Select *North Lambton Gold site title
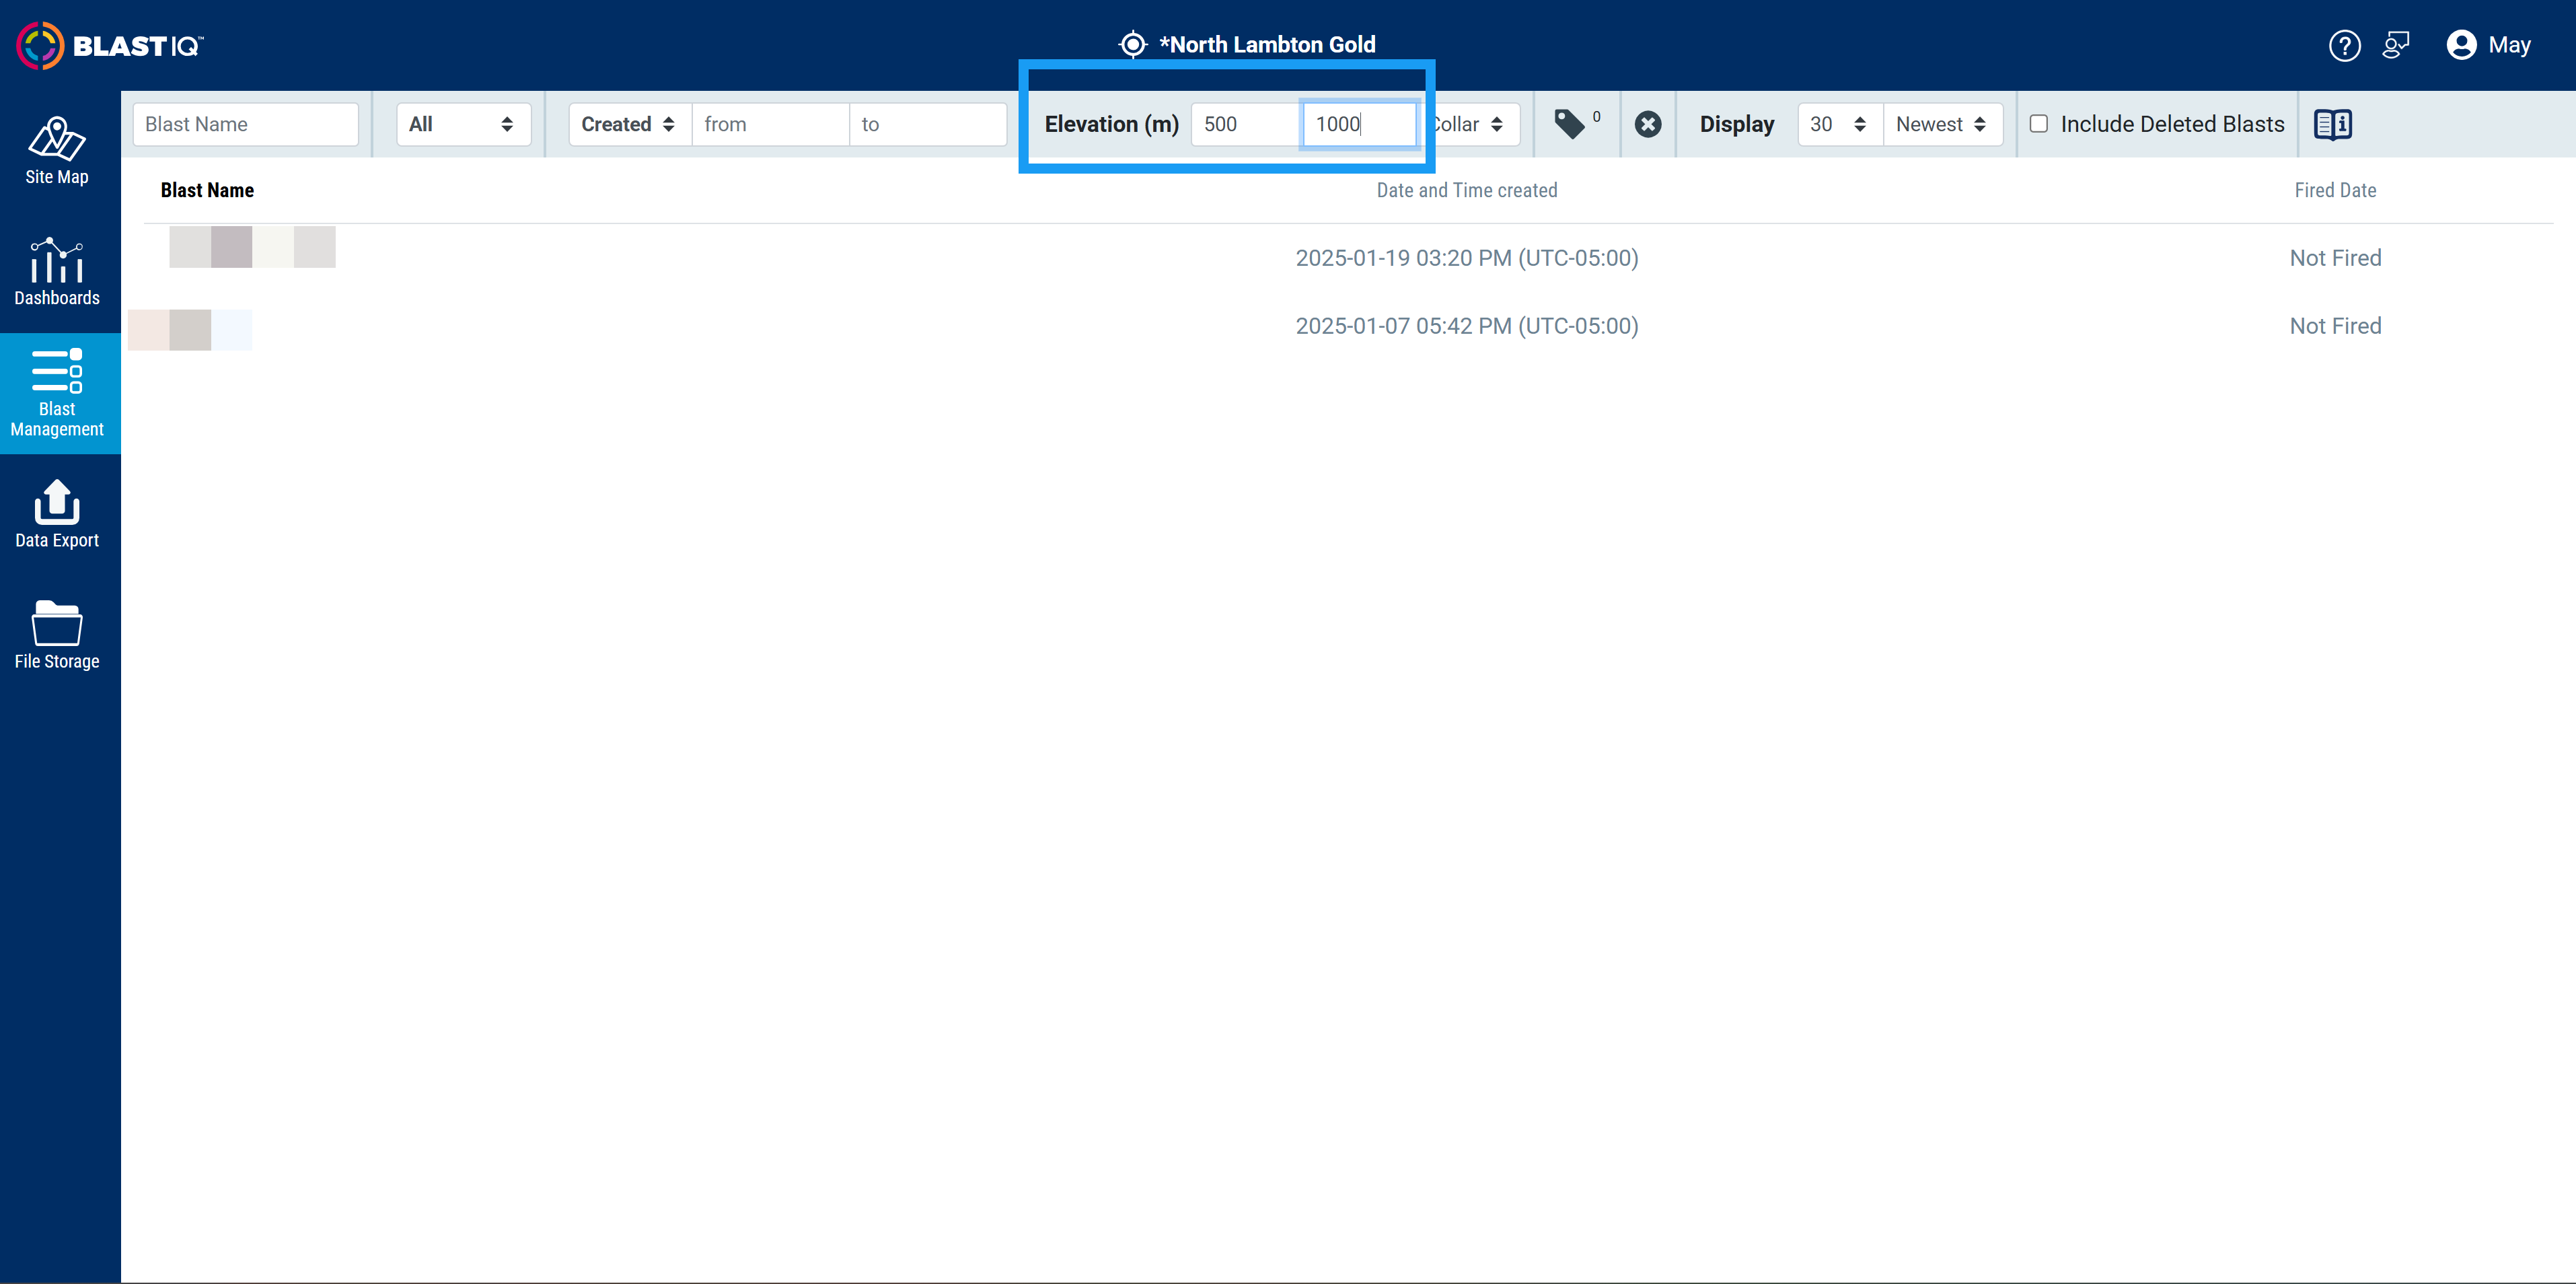2576x1284 pixels. [1267, 45]
